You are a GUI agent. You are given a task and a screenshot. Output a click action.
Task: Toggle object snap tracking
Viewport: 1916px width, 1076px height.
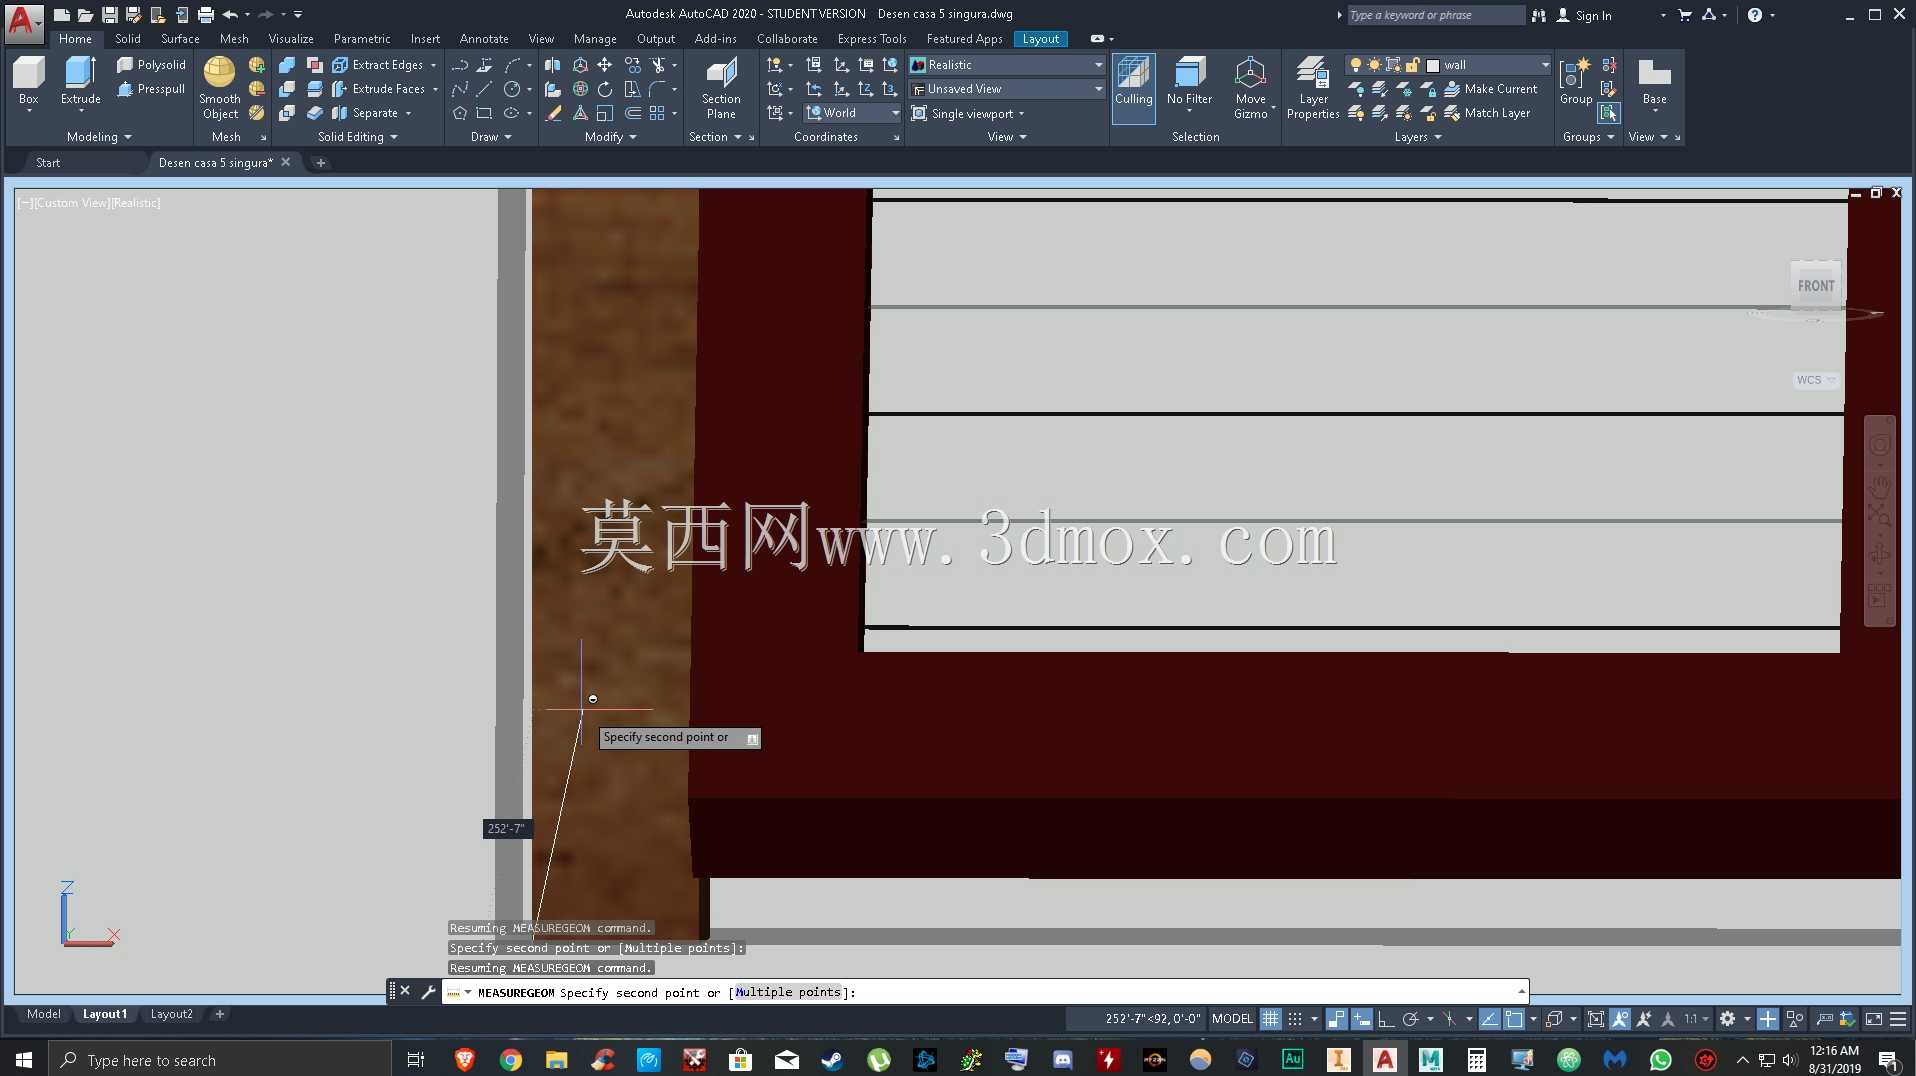point(1489,1019)
